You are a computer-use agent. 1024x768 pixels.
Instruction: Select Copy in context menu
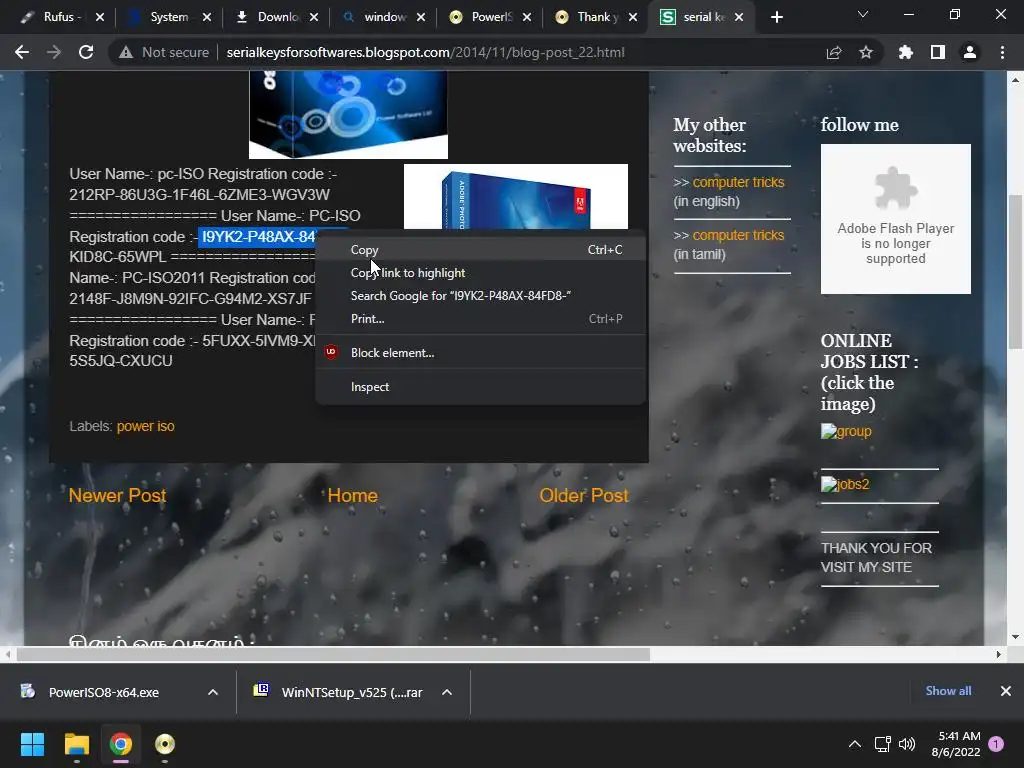[481, 249]
